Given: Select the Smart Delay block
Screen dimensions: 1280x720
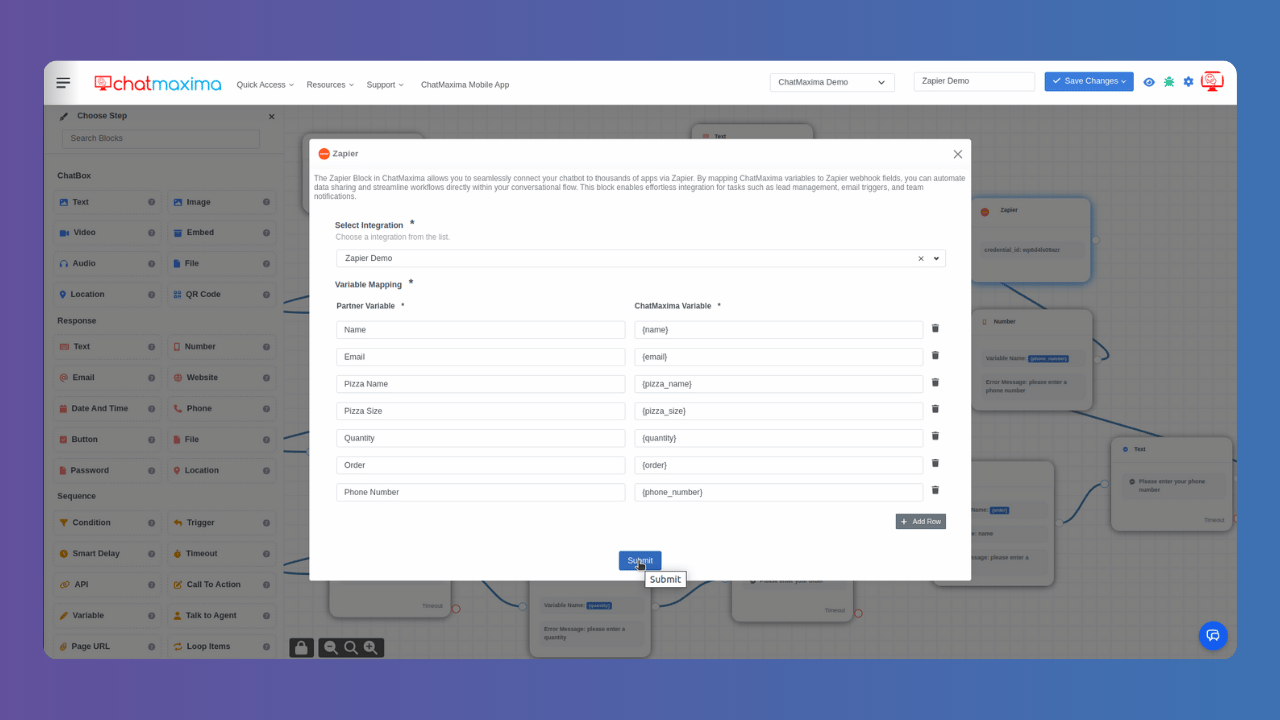Looking at the screenshot, I should [x=107, y=553].
